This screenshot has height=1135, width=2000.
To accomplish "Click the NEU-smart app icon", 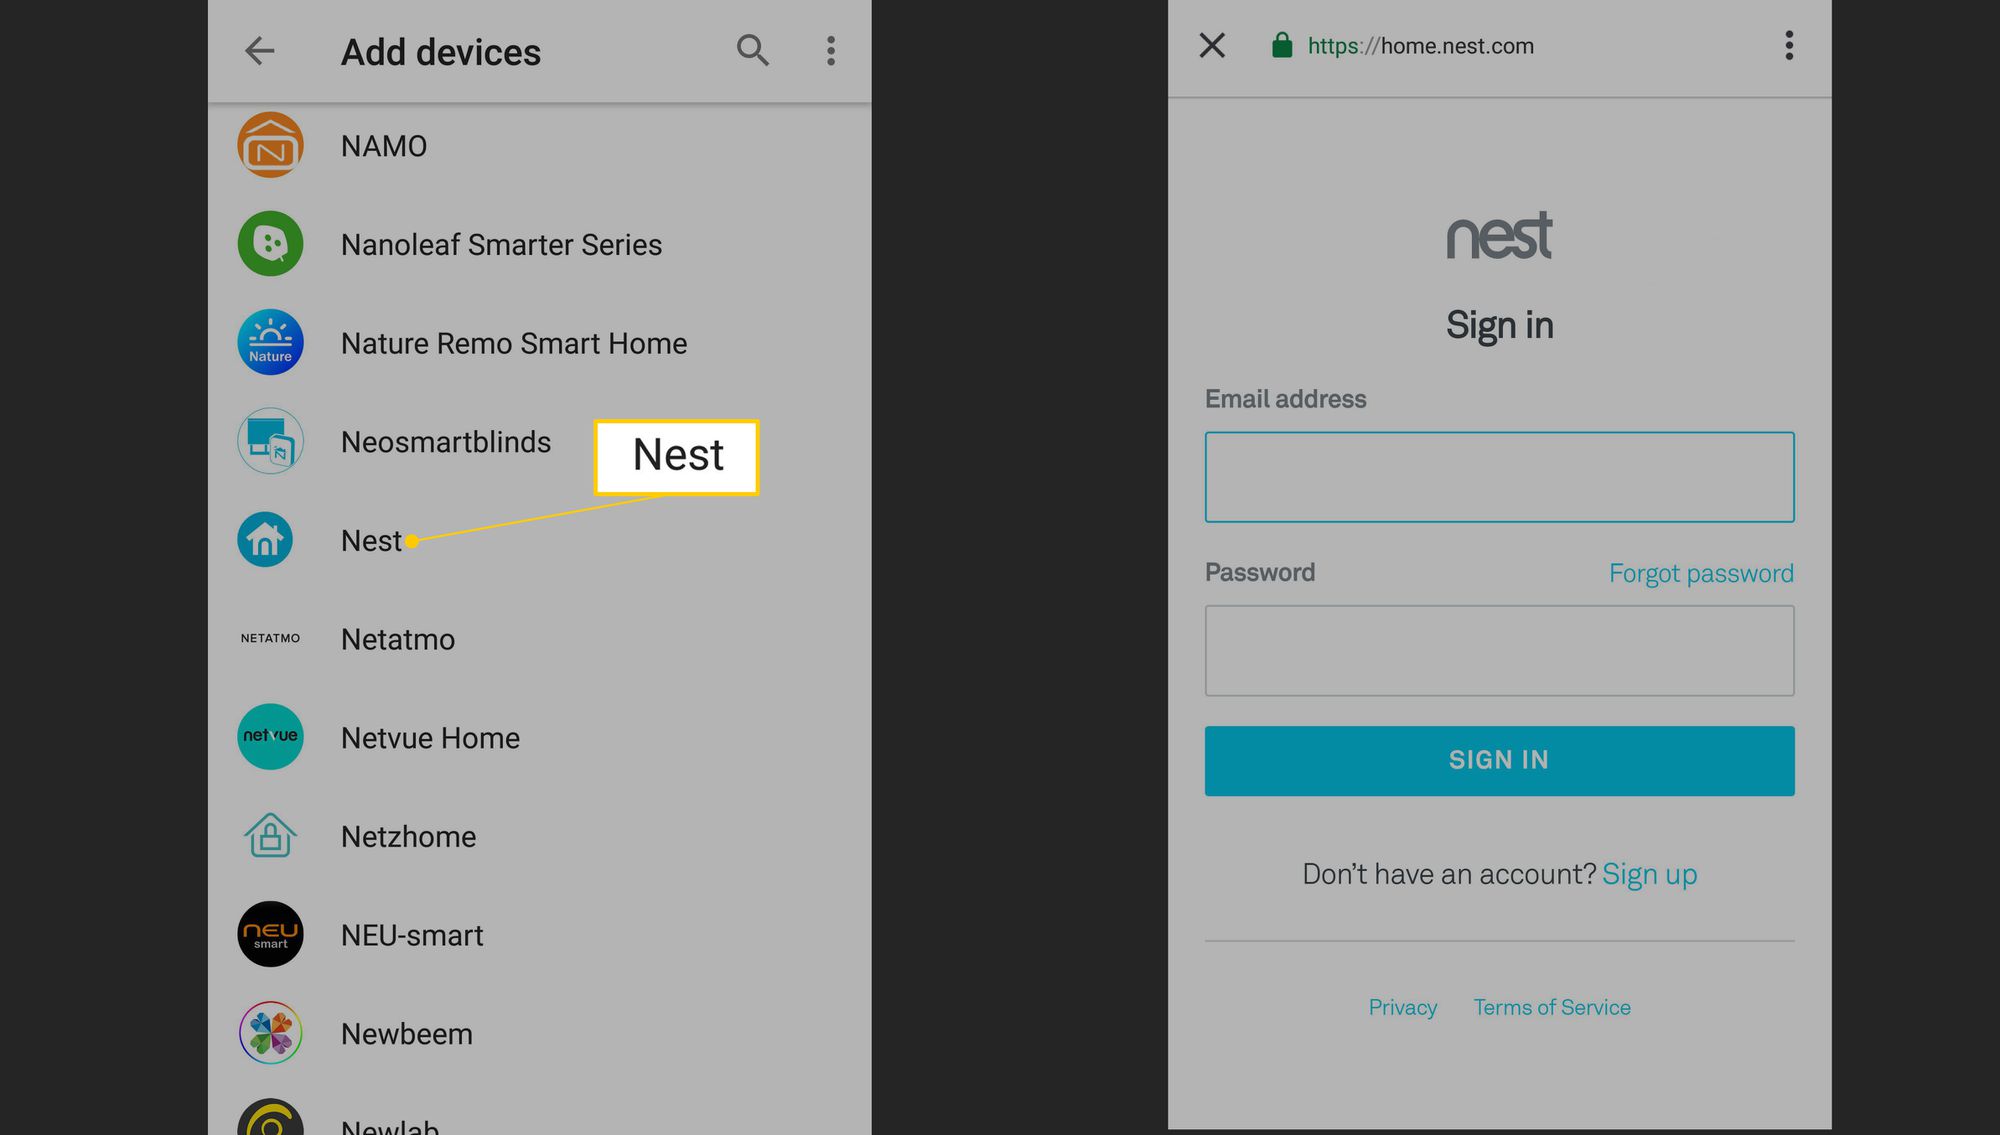I will (x=269, y=934).
